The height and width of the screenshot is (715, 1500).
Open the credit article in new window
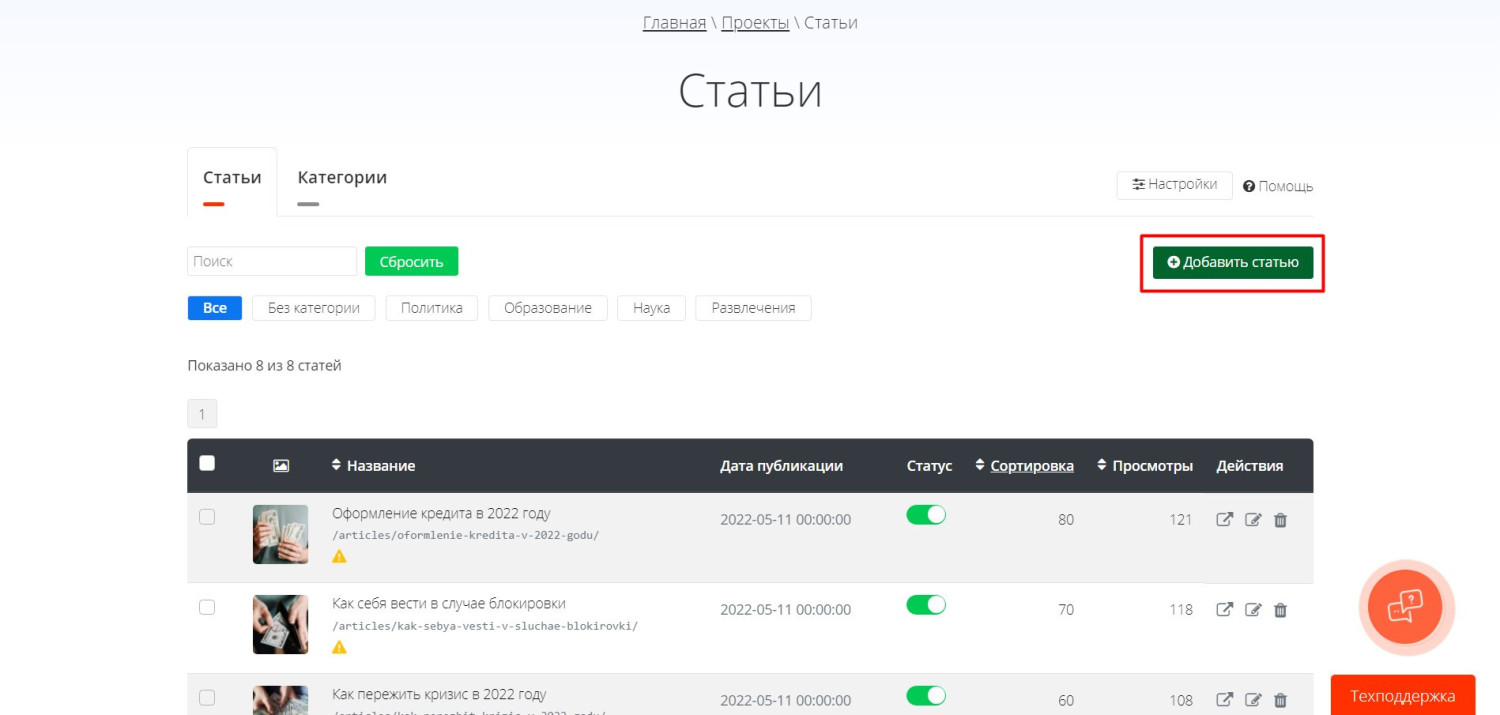(1224, 520)
